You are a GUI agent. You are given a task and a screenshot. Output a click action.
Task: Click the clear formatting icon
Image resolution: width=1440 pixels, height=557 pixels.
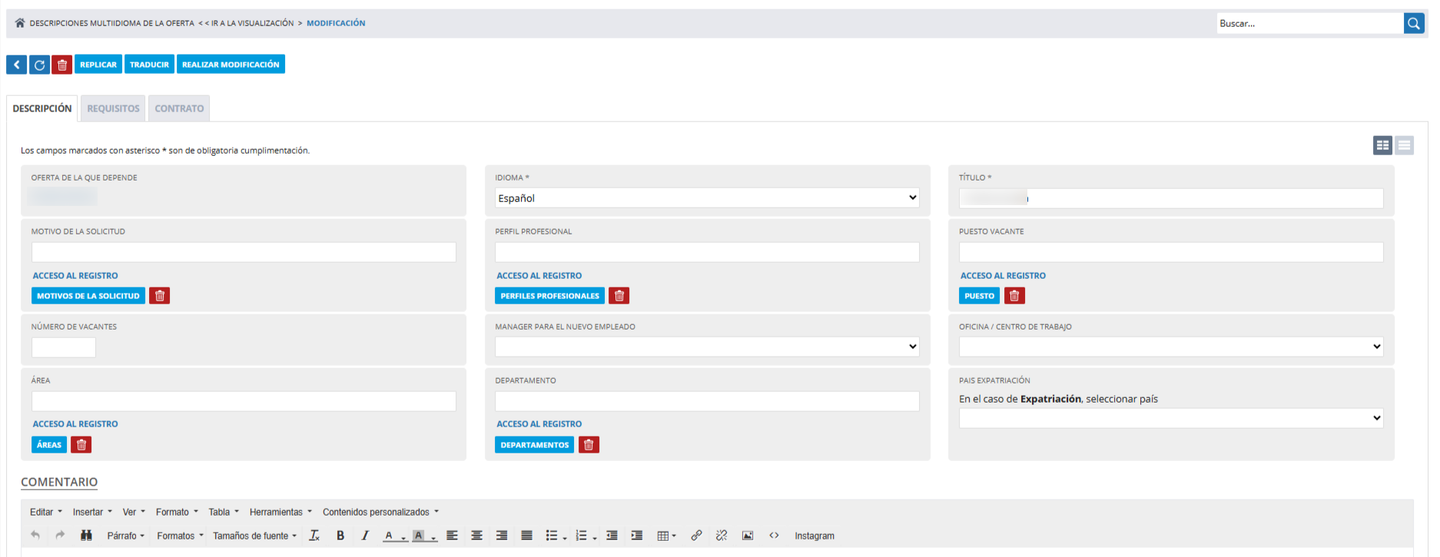tap(314, 536)
